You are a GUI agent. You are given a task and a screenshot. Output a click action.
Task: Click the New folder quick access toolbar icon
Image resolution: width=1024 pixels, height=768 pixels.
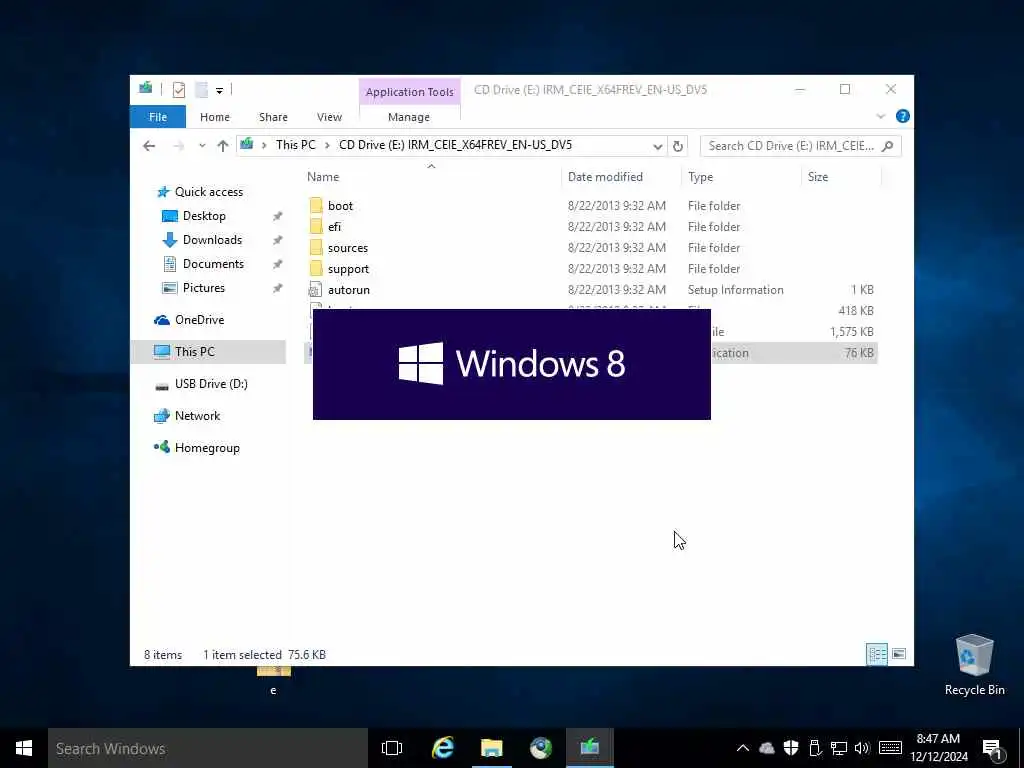point(201,89)
